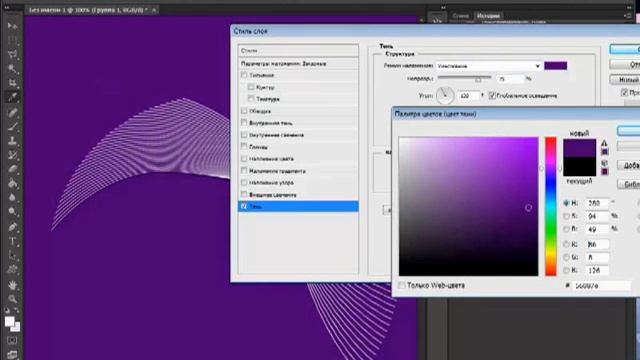Image resolution: width=640 pixels, height=360 pixels.
Task: Select the Crop tool
Action: (x=12, y=83)
